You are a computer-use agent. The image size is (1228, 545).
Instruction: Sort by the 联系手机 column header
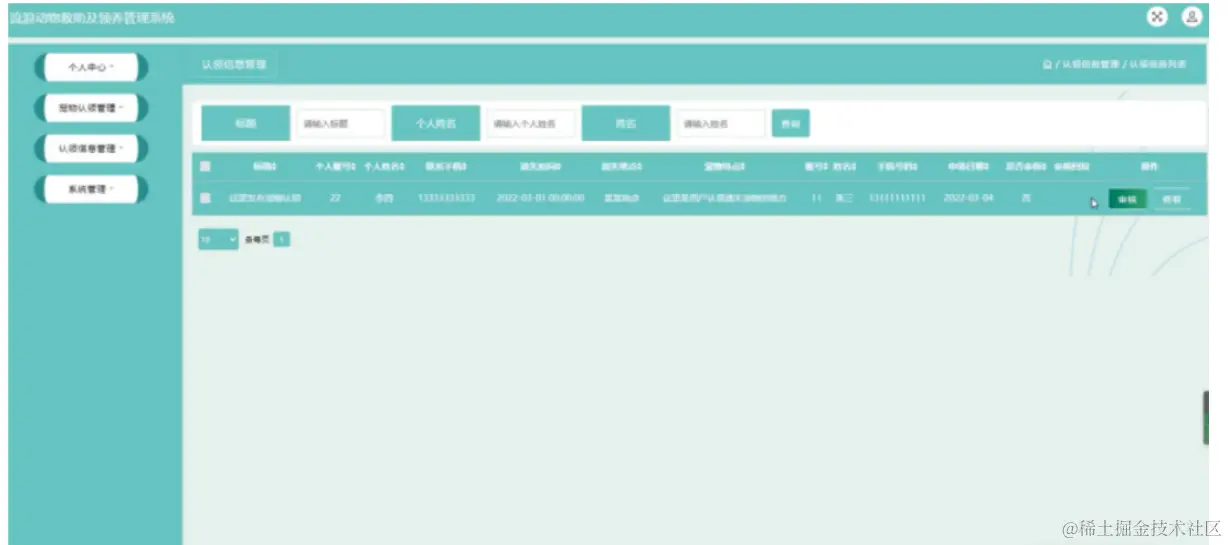tap(446, 166)
